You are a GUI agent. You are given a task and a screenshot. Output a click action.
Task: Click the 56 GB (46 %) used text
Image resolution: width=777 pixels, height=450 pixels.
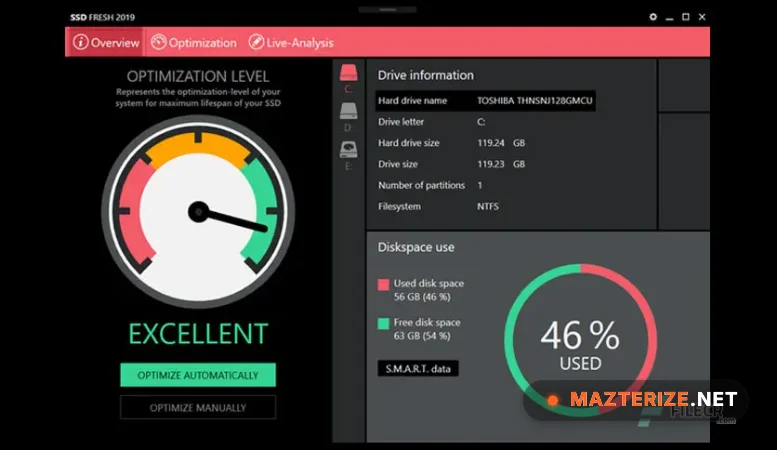422,297
